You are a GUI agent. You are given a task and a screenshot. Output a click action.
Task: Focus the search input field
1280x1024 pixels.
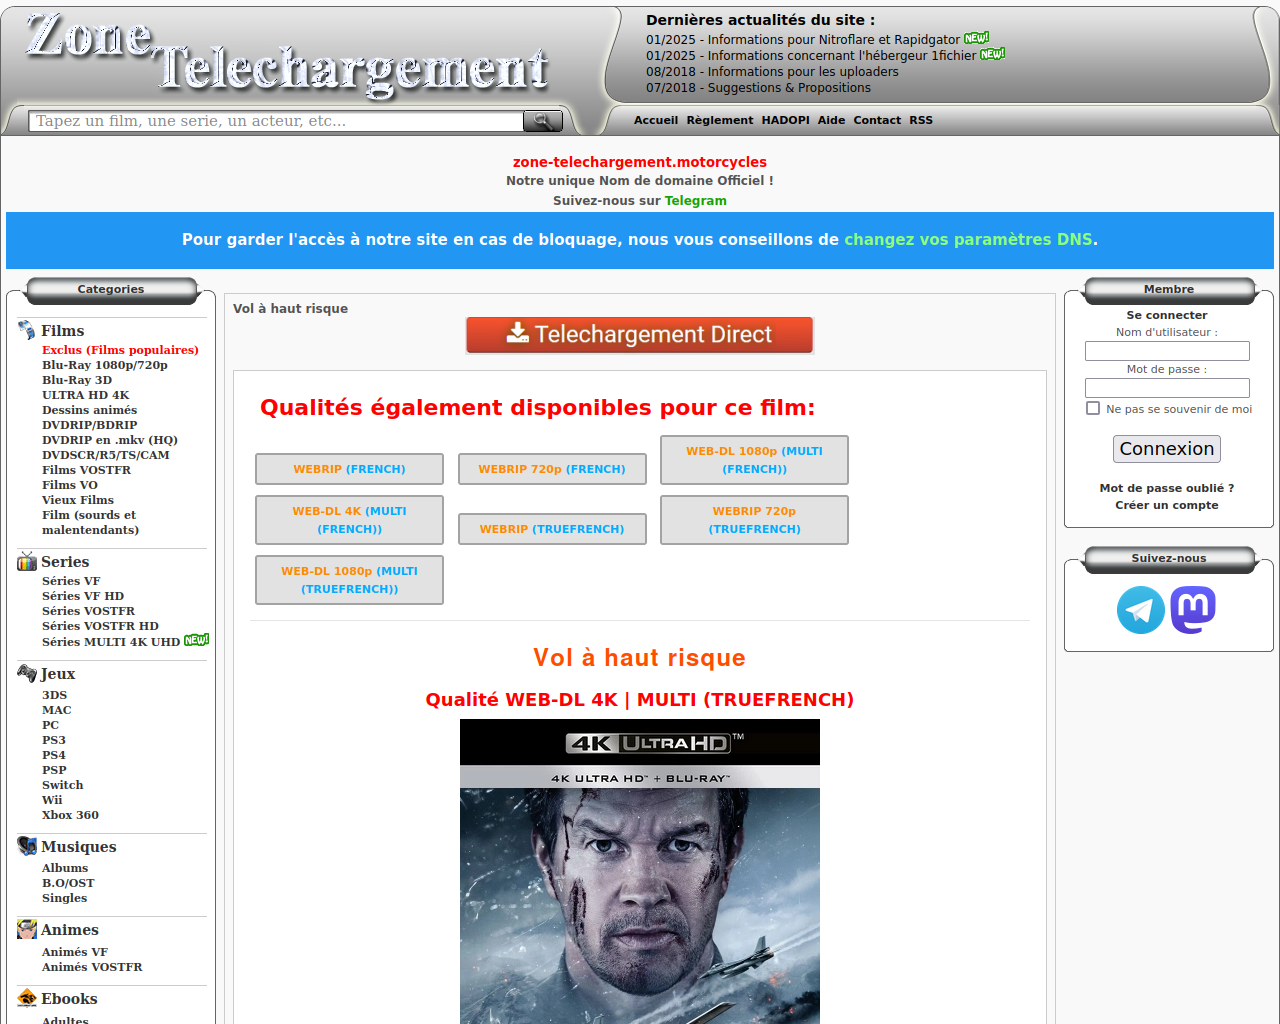pyautogui.click(x=276, y=121)
